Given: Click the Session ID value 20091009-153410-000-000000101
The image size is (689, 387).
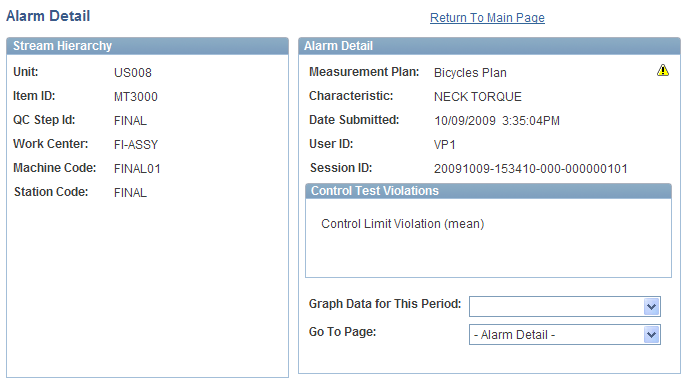Looking at the screenshot, I should 531,169.
